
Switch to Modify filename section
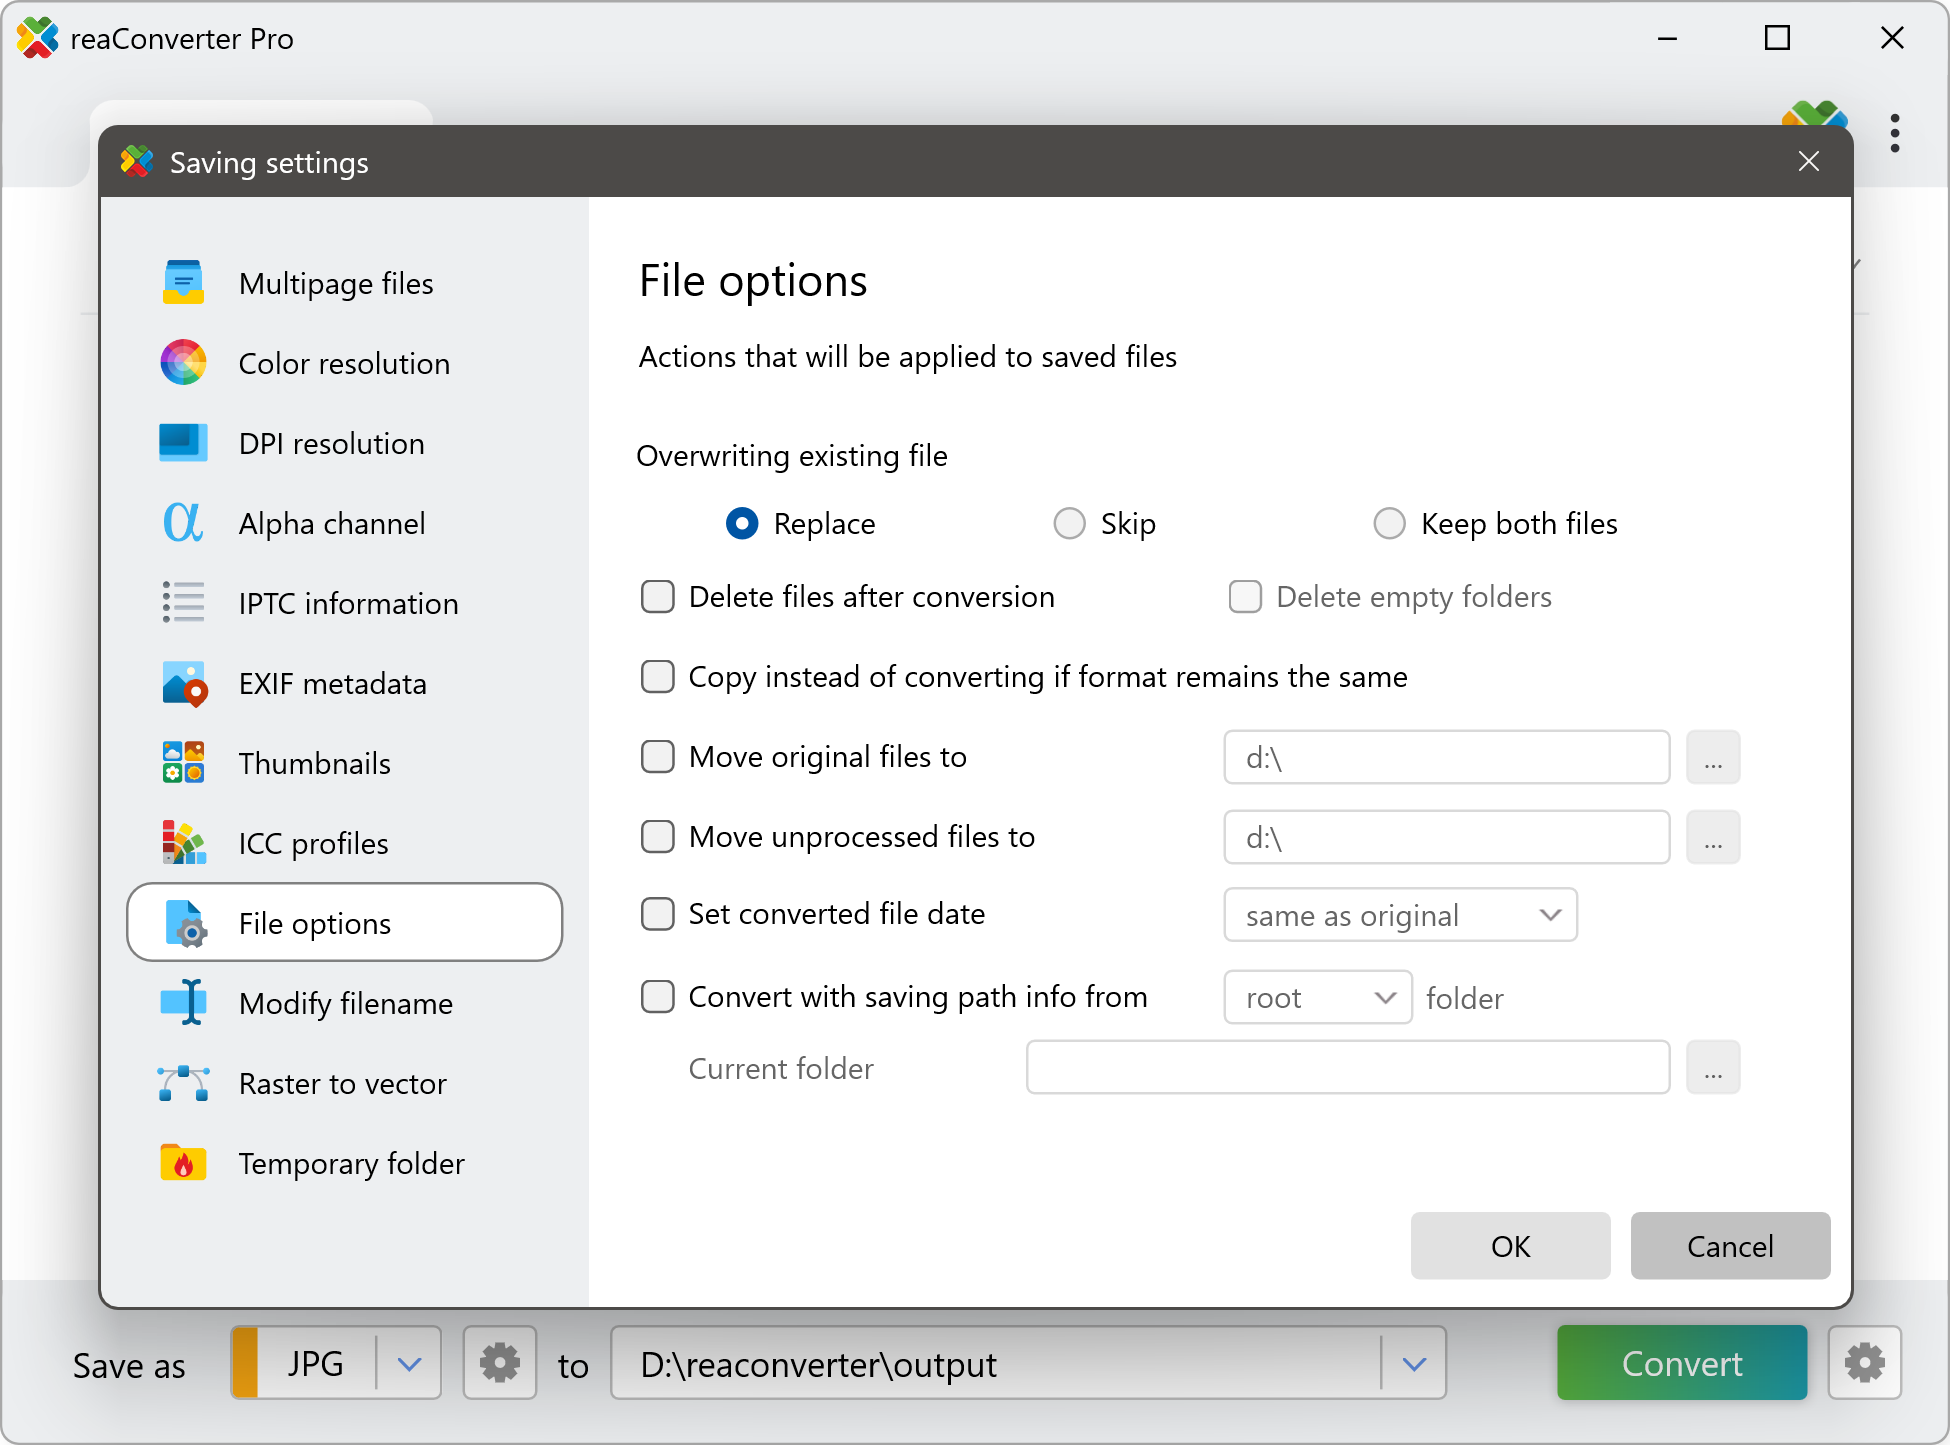[x=345, y=1003]
